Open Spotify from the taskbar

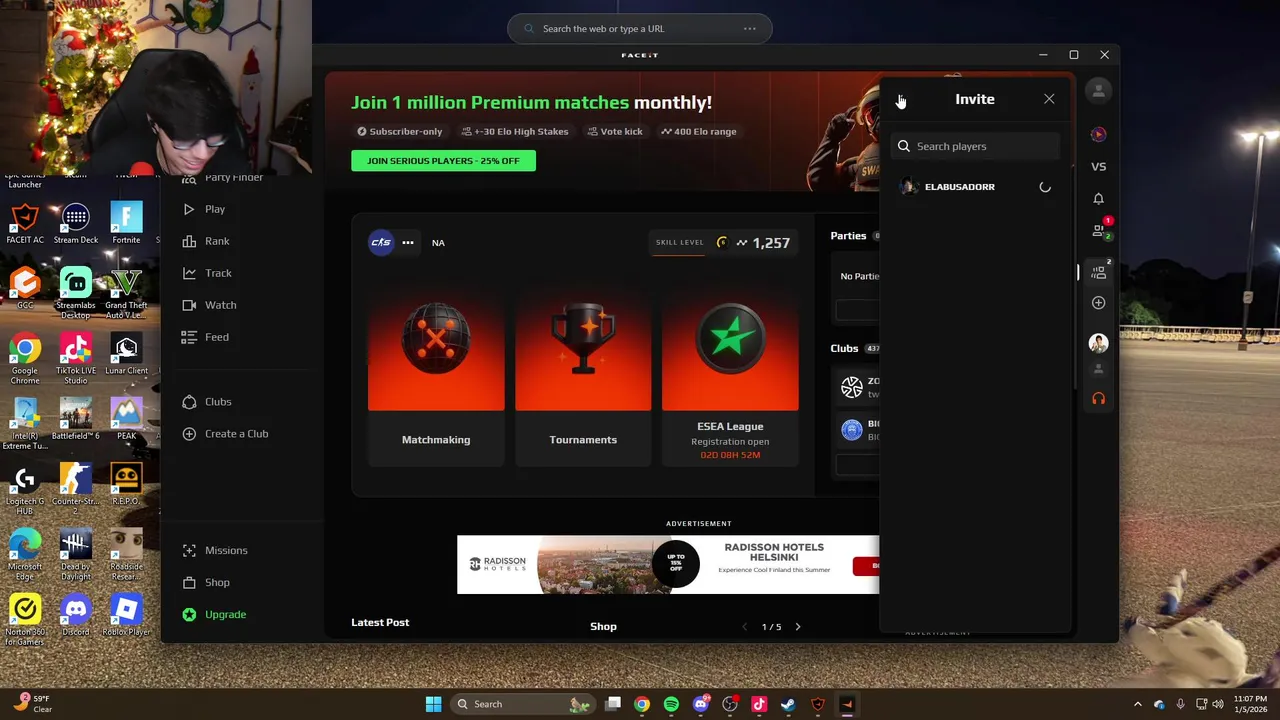coord(671,704)
